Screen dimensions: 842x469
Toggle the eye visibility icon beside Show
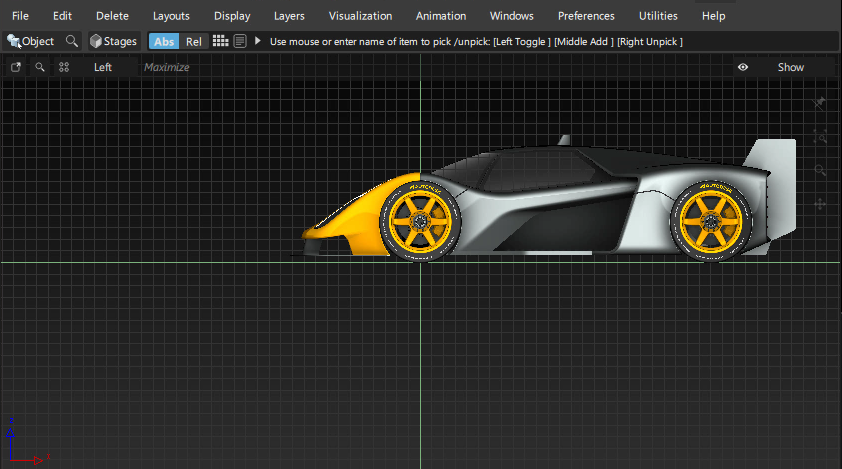tap(743, 67)
